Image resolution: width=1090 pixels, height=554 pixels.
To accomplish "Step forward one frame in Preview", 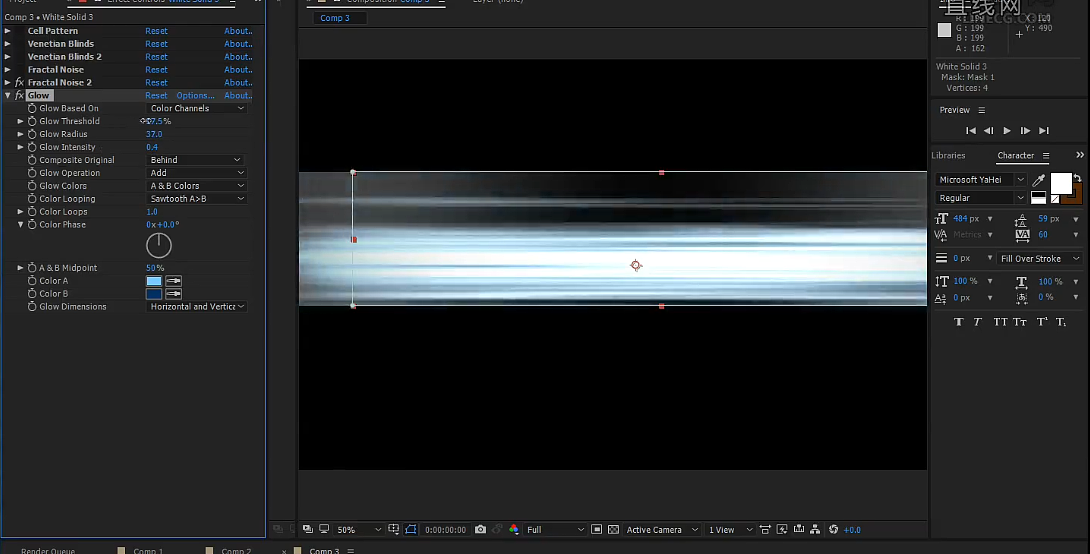I will 1025,131.
